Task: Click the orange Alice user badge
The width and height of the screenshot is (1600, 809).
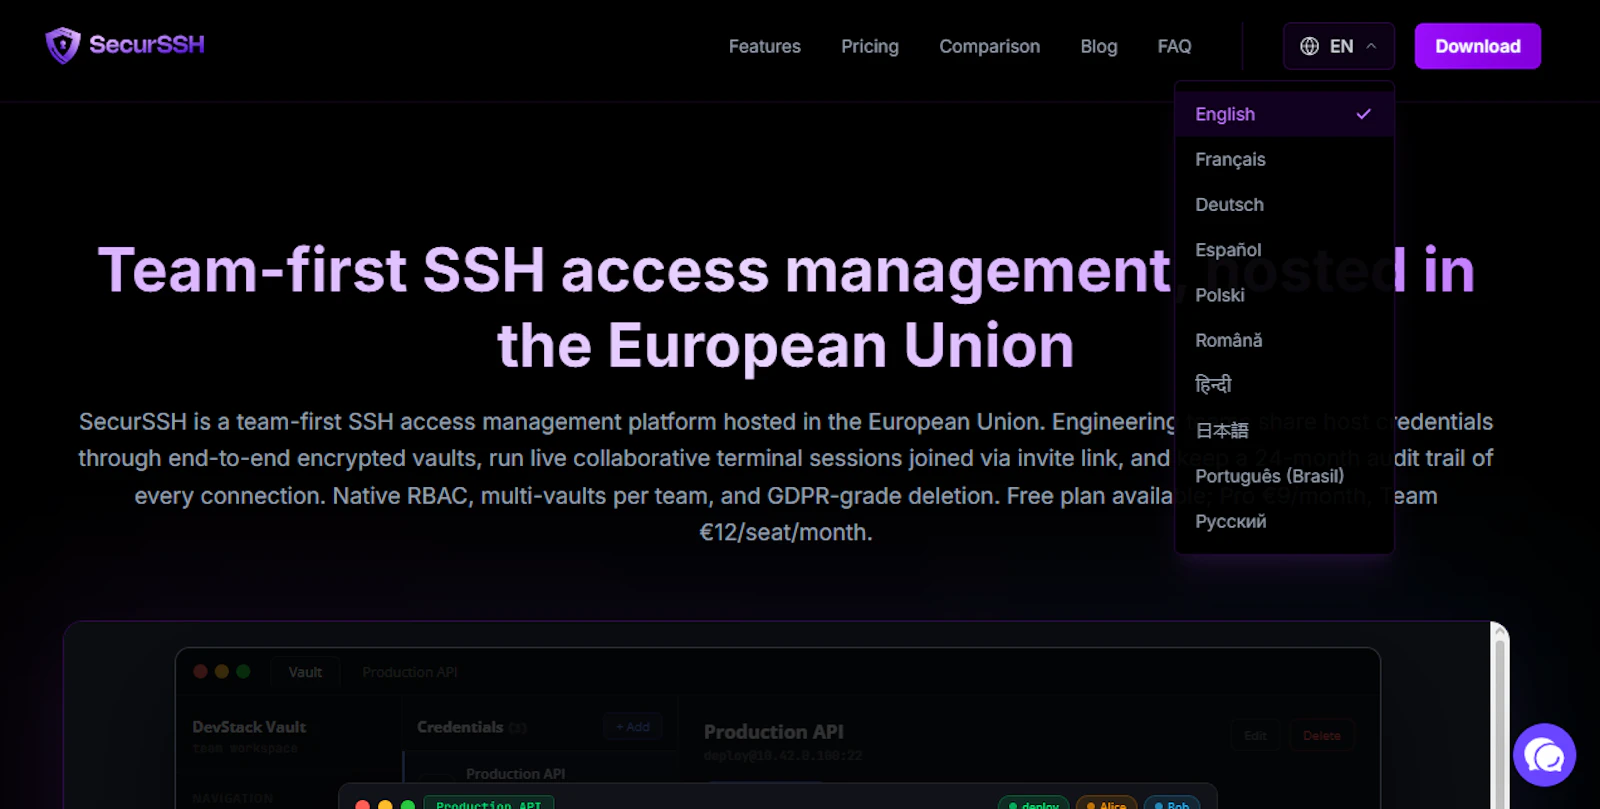Action: (x=1106, y=803)
